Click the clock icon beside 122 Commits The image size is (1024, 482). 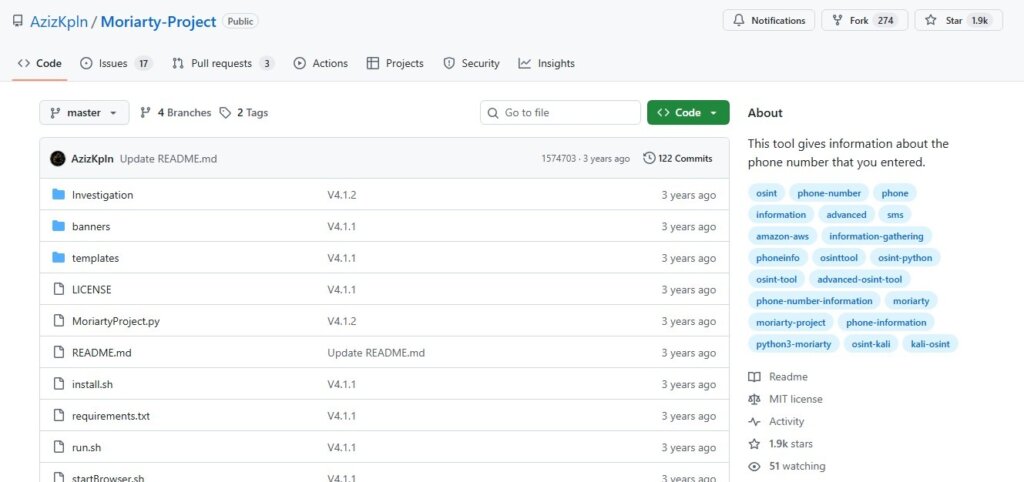649,158
